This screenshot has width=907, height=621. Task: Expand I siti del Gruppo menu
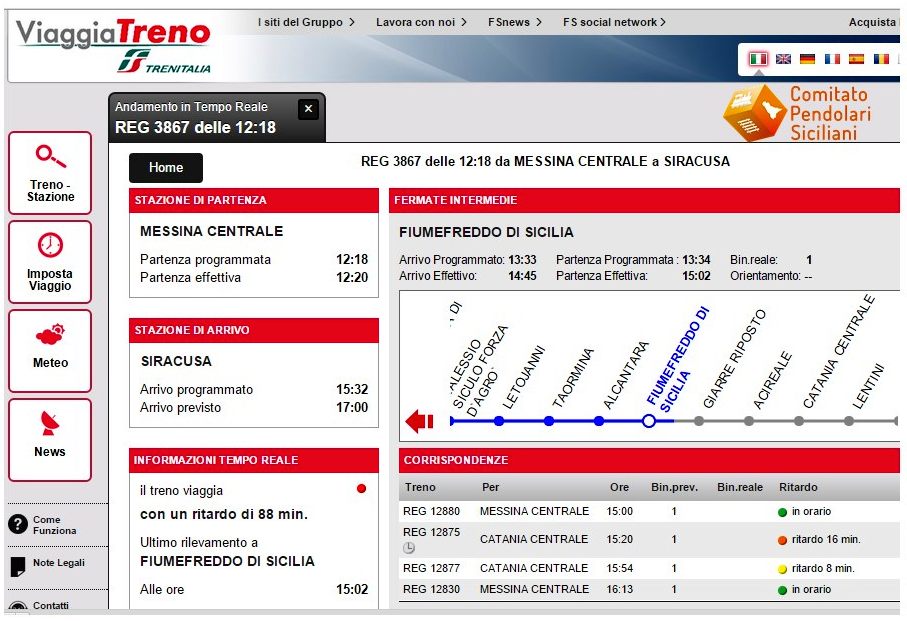point(306,22)
